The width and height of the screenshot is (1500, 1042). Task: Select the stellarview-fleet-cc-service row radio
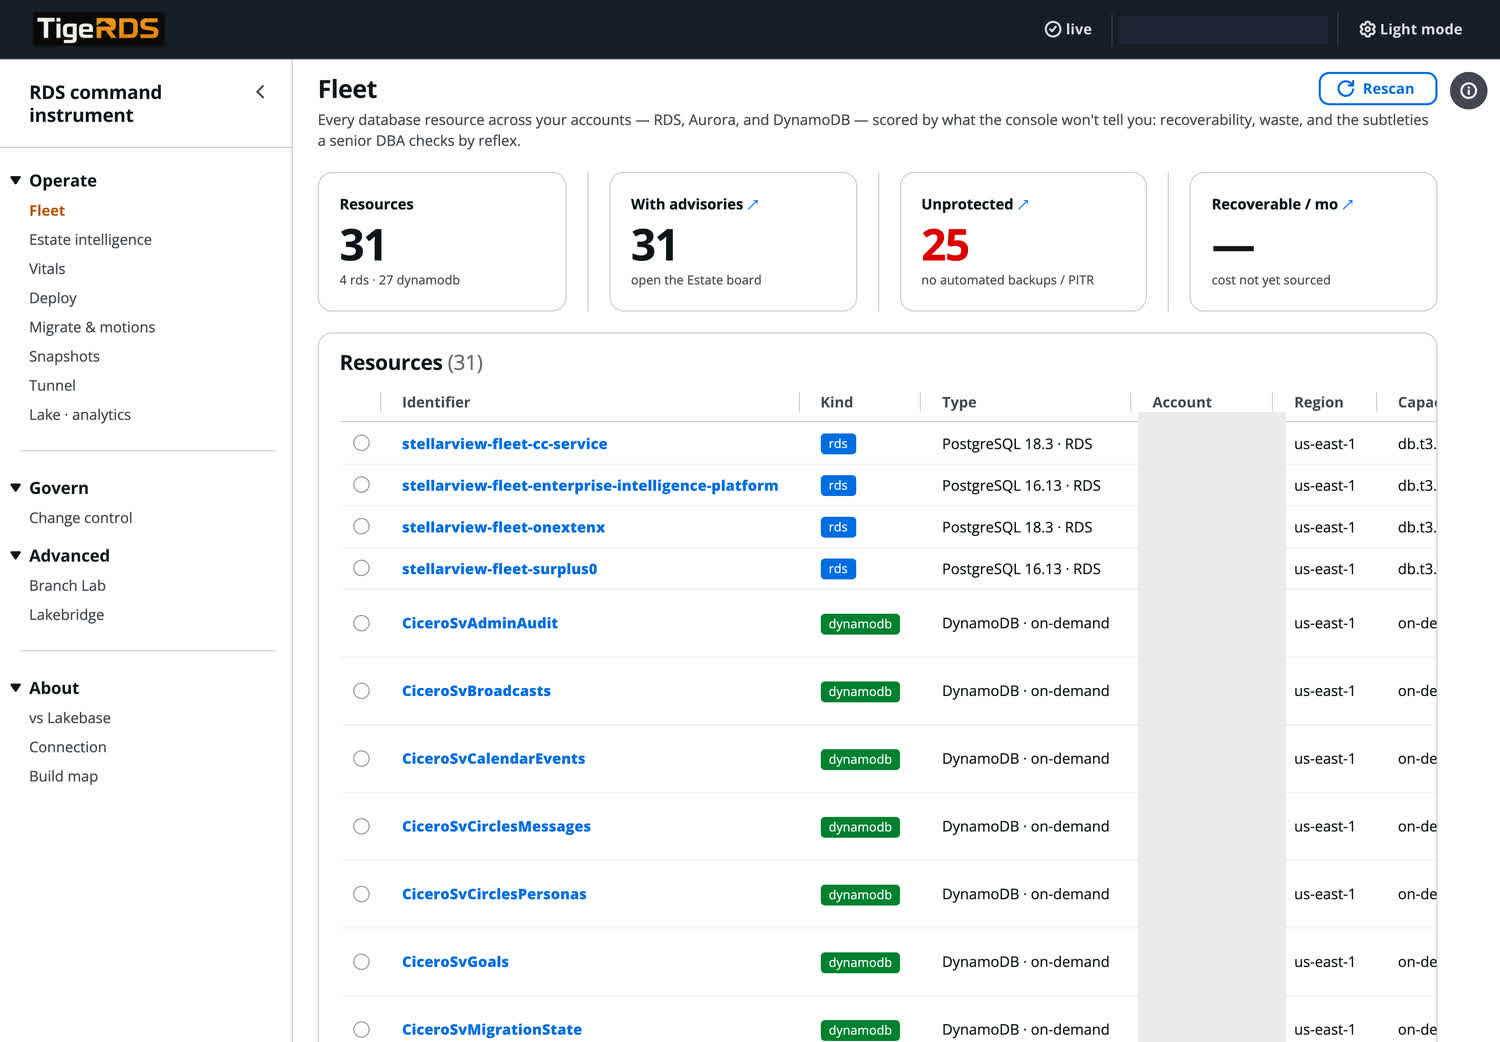[x=361, y=443]
